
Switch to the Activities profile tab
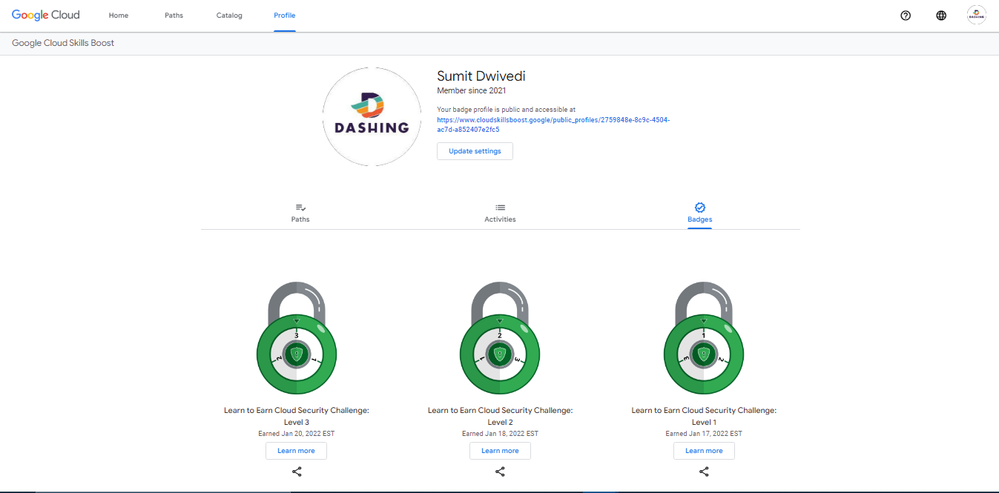coord(500,213)
